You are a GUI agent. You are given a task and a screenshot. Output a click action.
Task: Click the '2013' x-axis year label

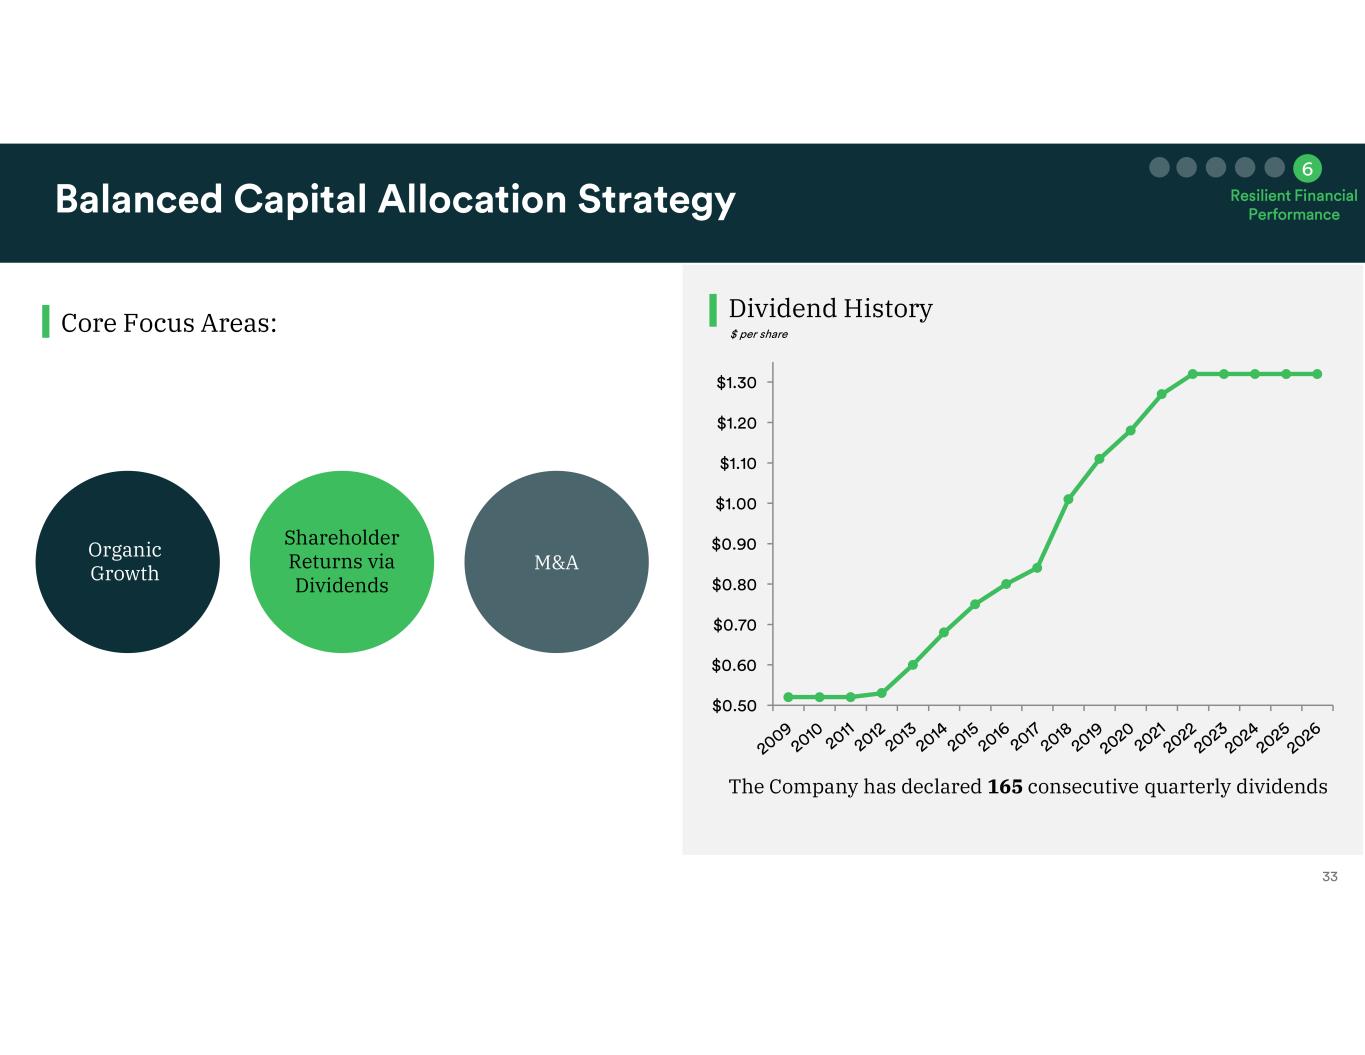pyautogui.click(x=900, y=737)
